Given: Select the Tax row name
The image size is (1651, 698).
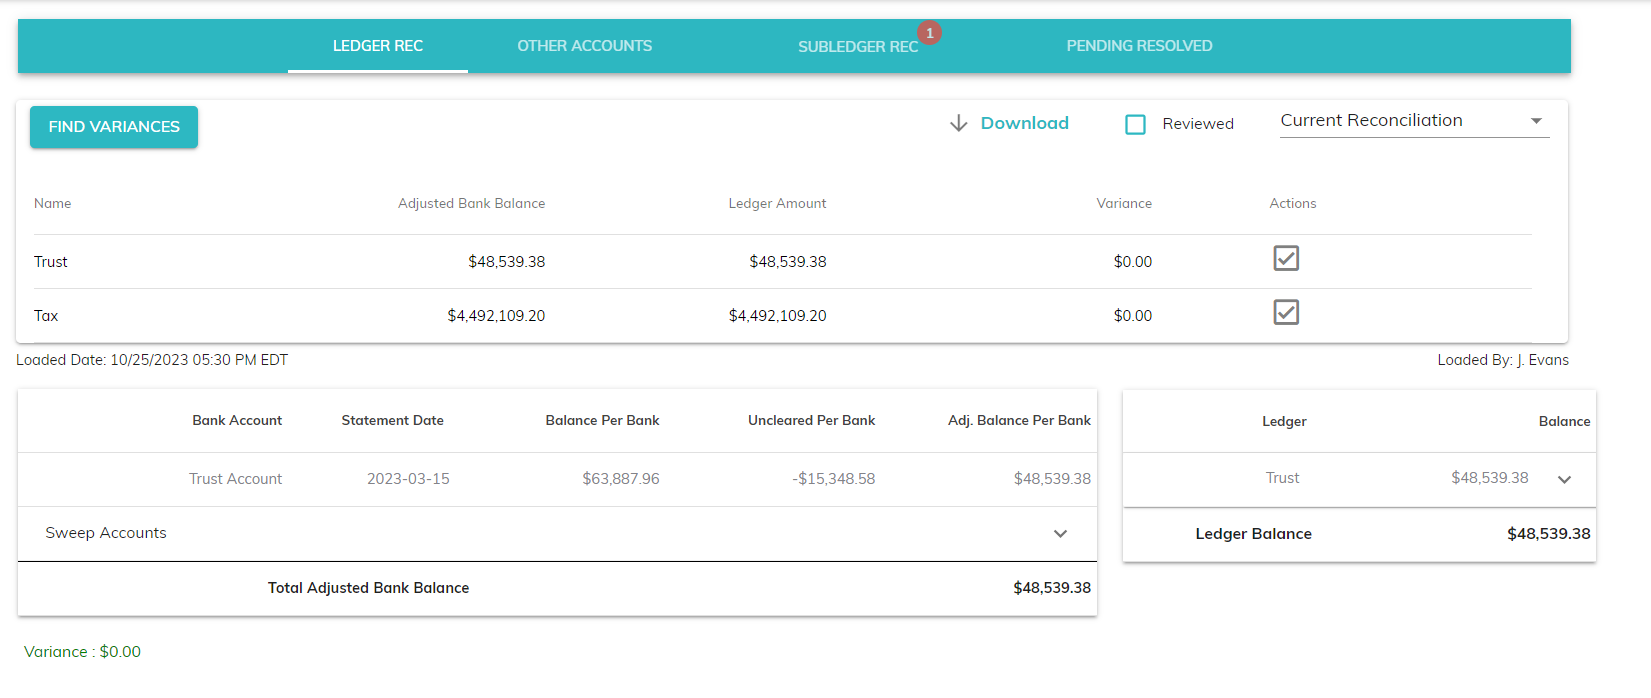Looking at the screenshot, I should tap(46, 316).
